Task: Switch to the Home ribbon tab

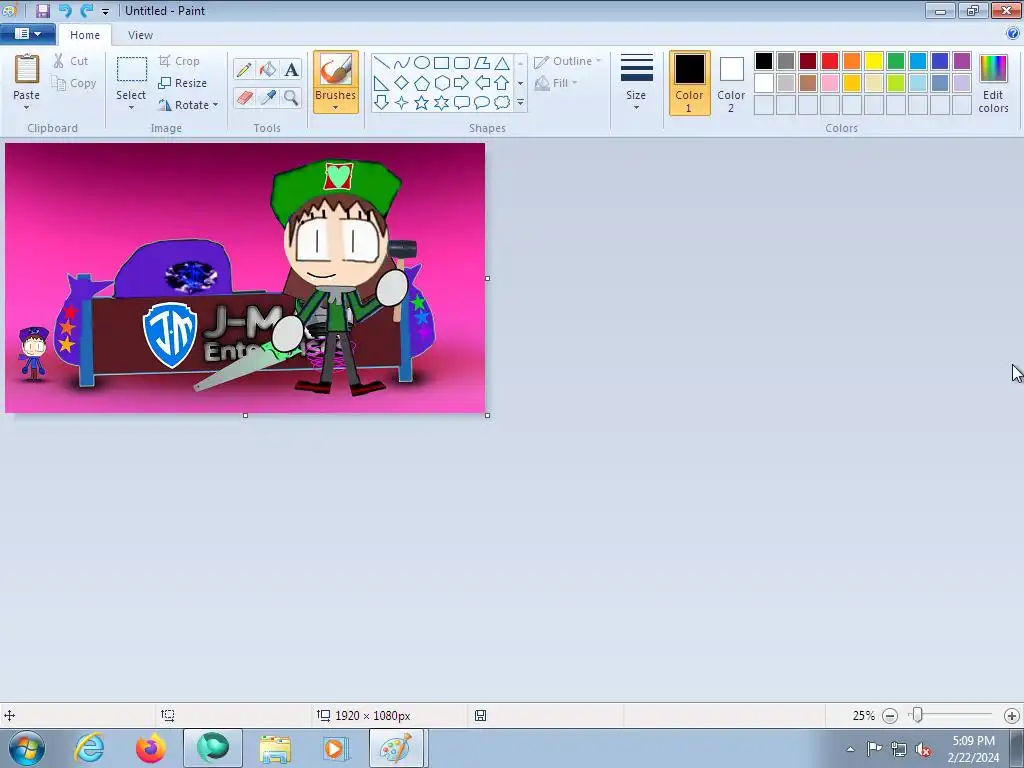Action: pyautogui.click(x=85, y=35)
